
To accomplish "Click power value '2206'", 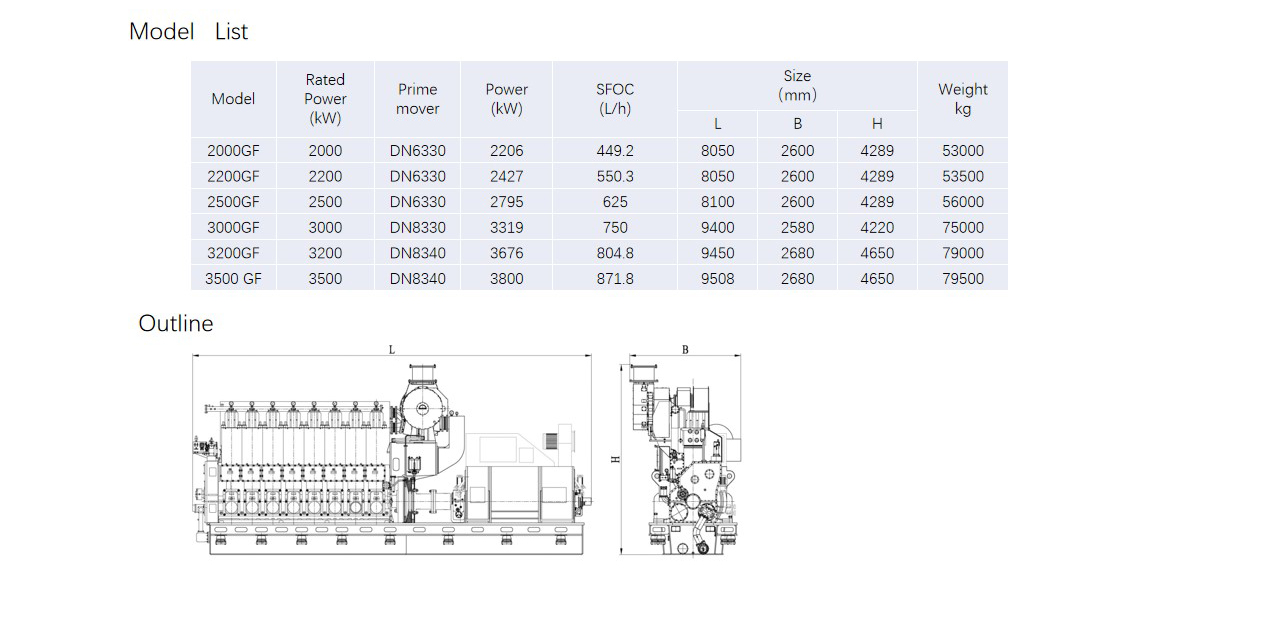I will point(506,151).
